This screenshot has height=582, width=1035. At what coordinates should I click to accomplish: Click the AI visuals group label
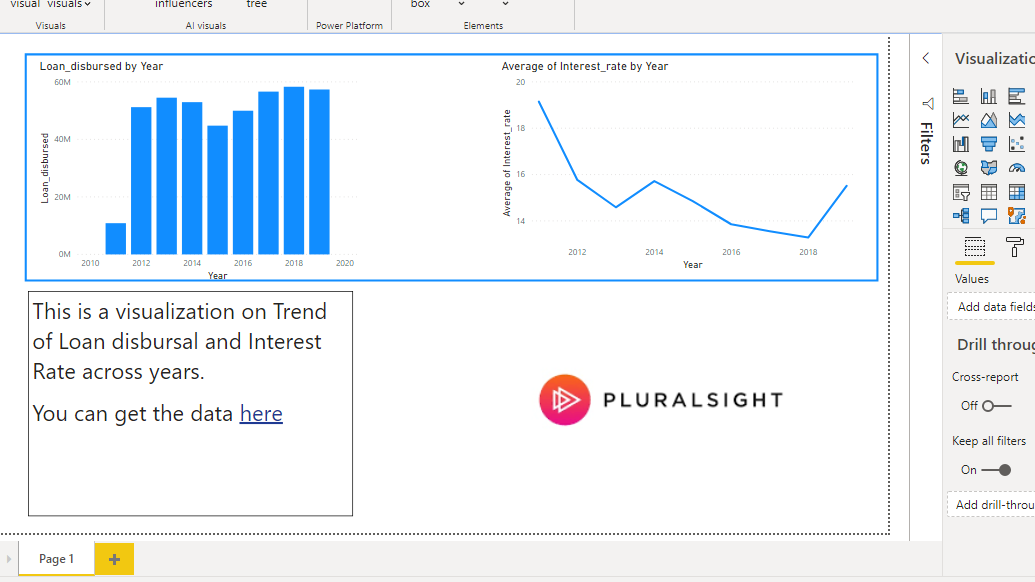206,26
